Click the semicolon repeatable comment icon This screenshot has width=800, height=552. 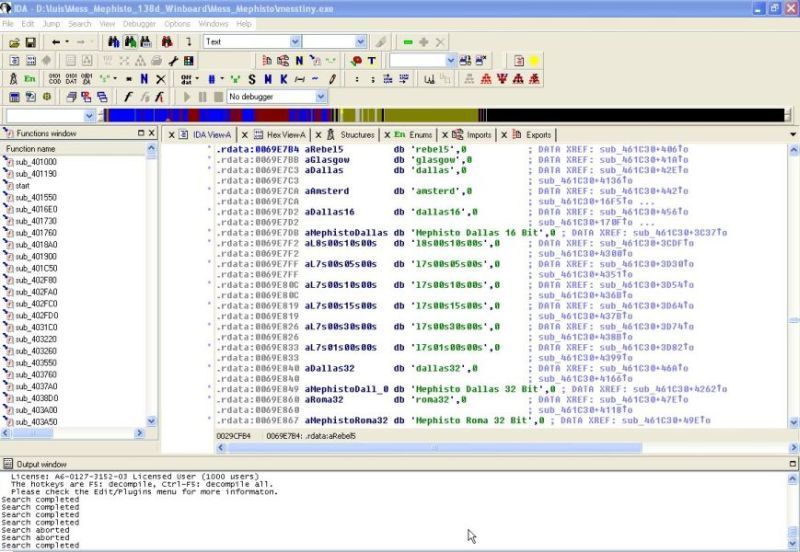pyautogui.click(x=372, y=79)
